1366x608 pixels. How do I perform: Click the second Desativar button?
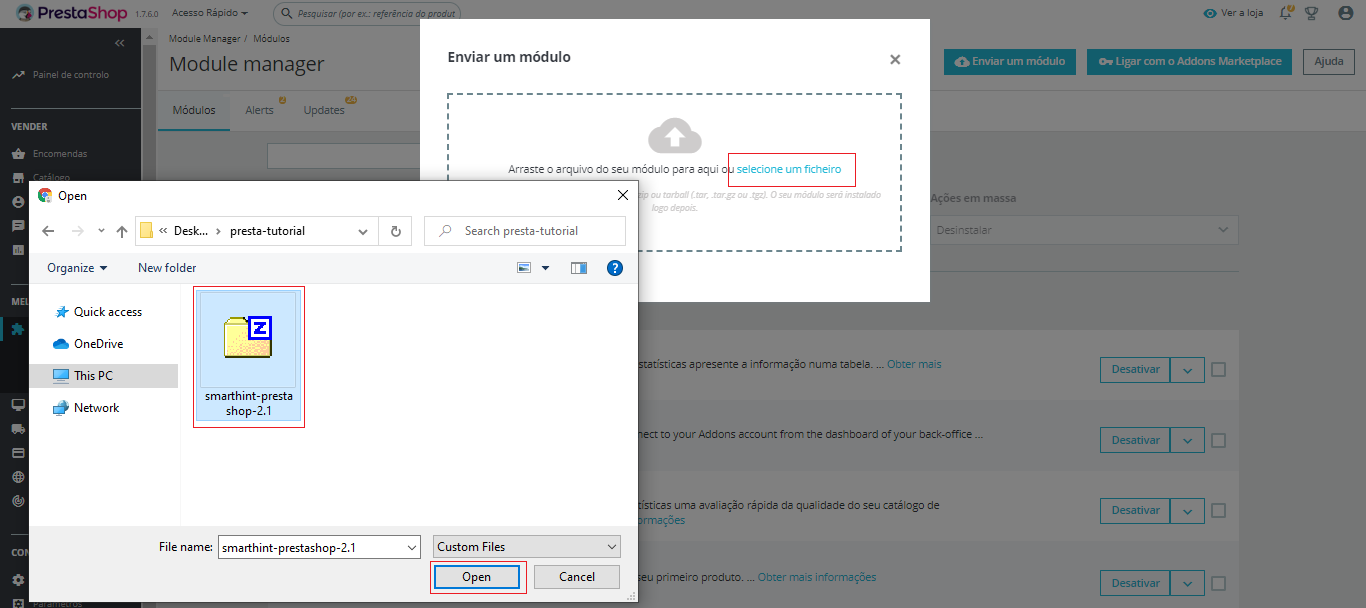[1135, 440]
